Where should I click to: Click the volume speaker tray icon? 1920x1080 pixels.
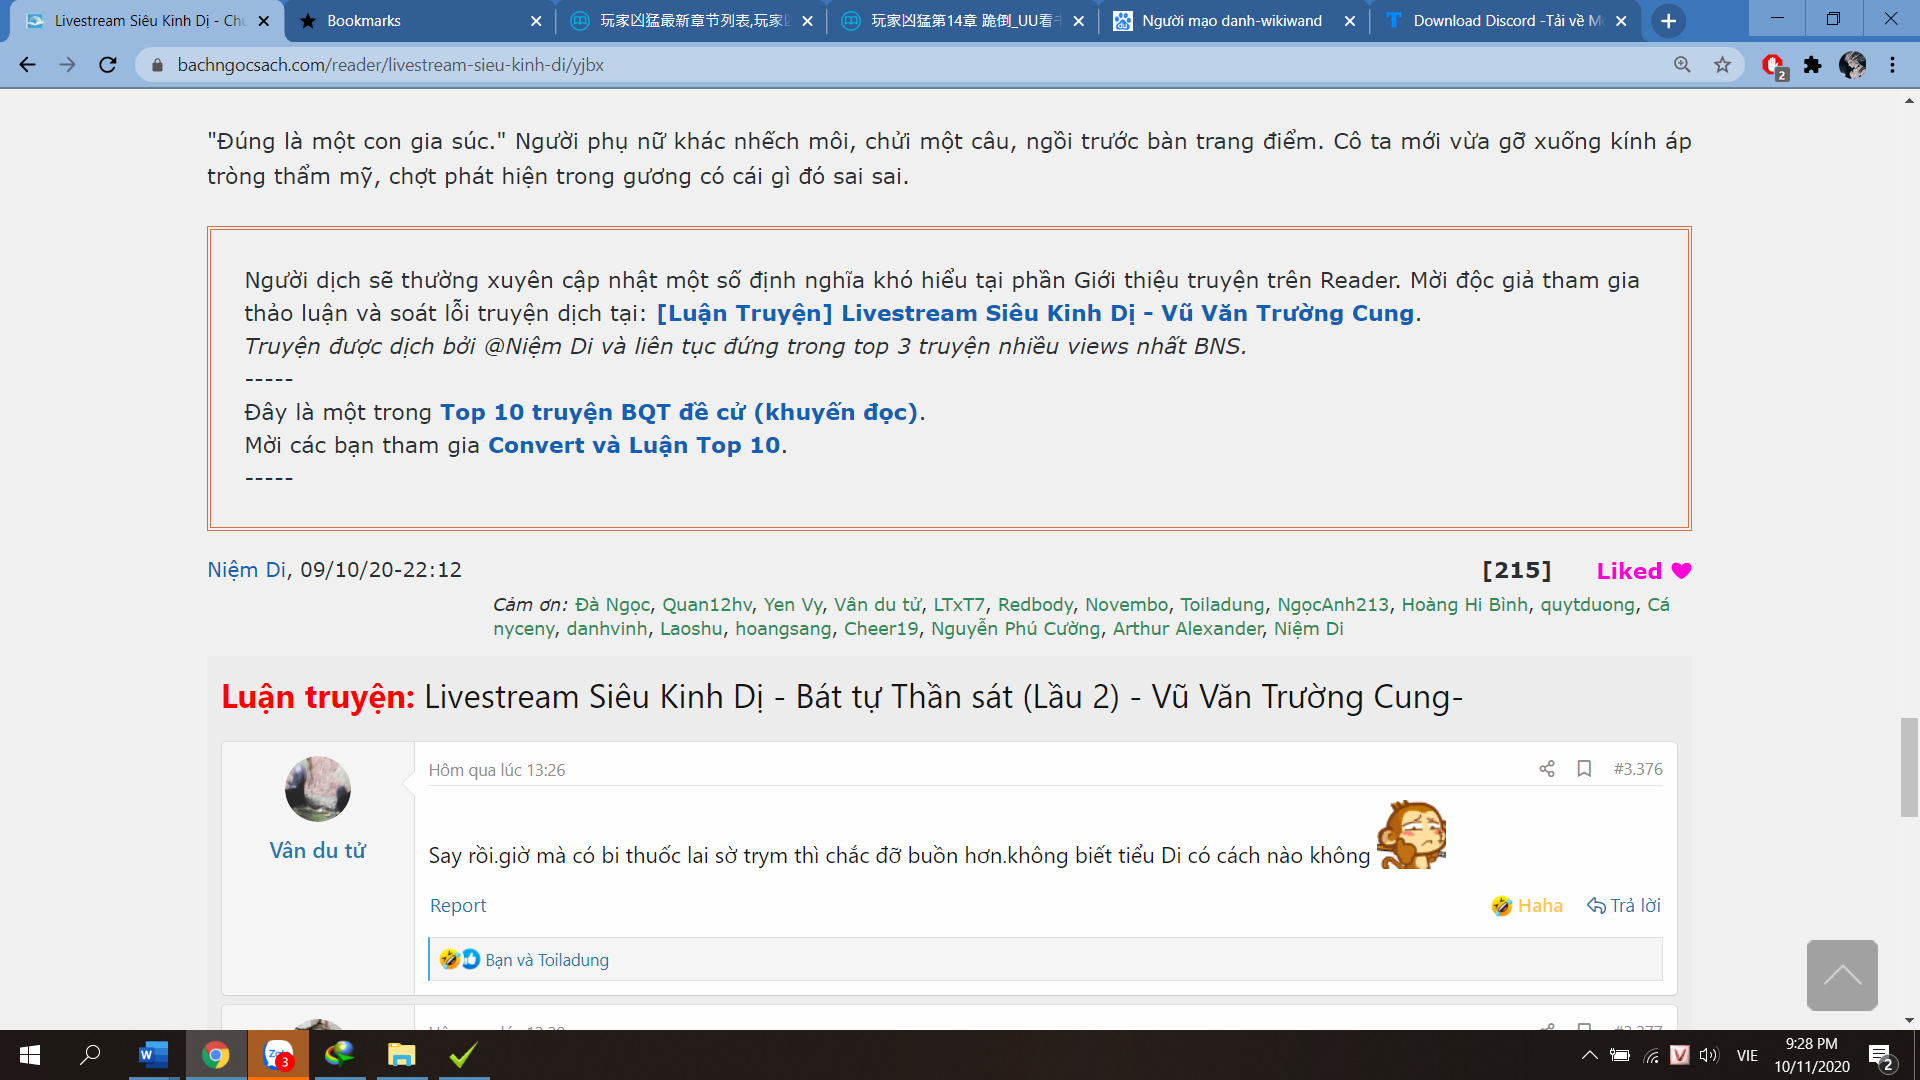pyautogui.click(x=1708, y=1055)
